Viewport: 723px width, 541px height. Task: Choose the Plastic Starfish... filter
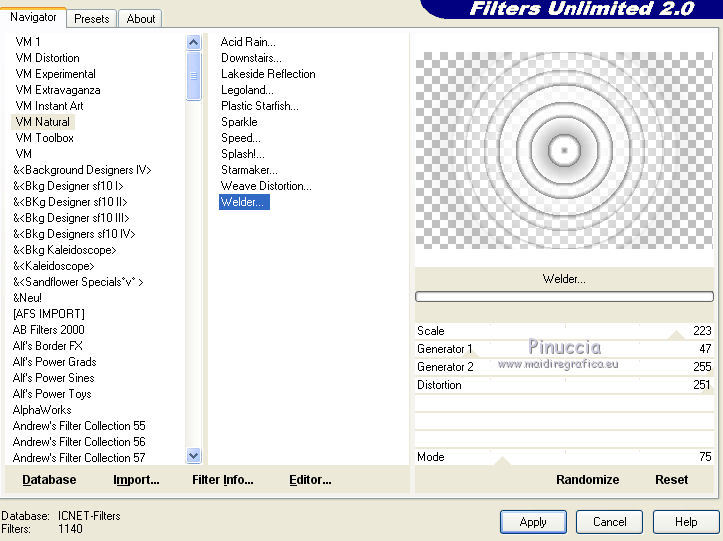260,106
